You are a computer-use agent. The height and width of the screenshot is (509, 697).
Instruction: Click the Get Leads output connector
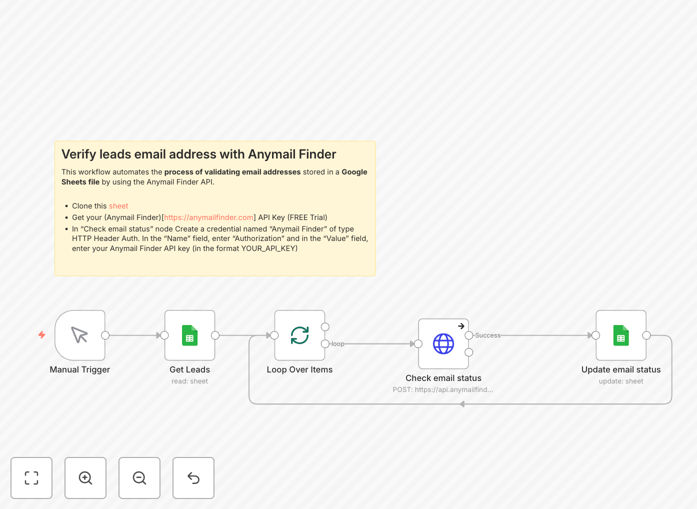pos(215,335)
